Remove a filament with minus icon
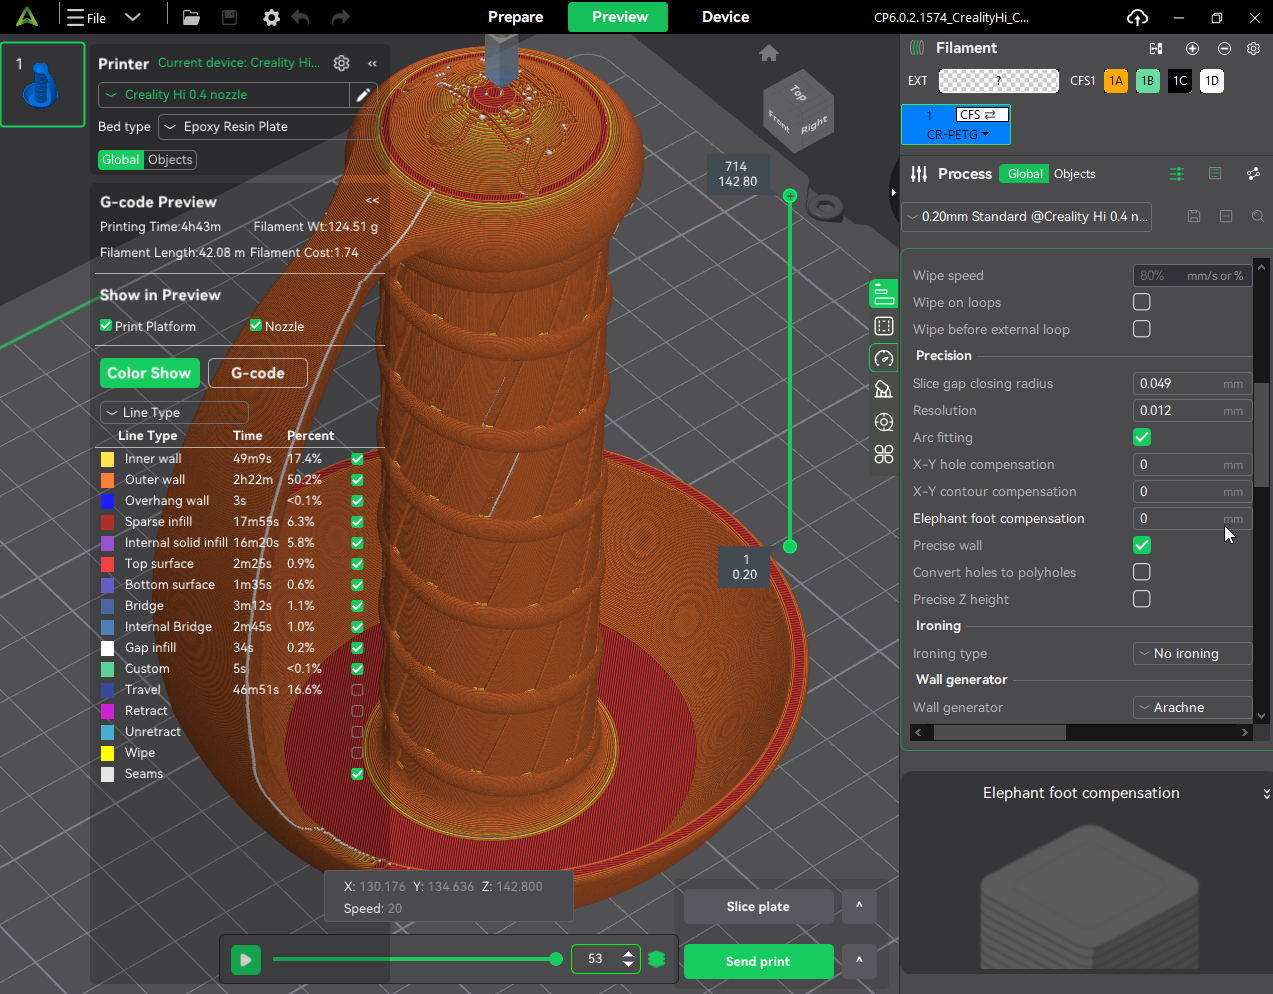 (x=1224, y=48)
